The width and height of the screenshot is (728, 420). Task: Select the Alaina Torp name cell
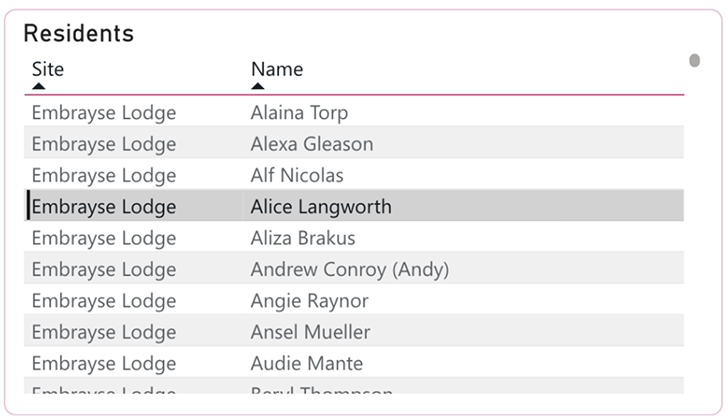pyautogui.click(x=299, y=113)
